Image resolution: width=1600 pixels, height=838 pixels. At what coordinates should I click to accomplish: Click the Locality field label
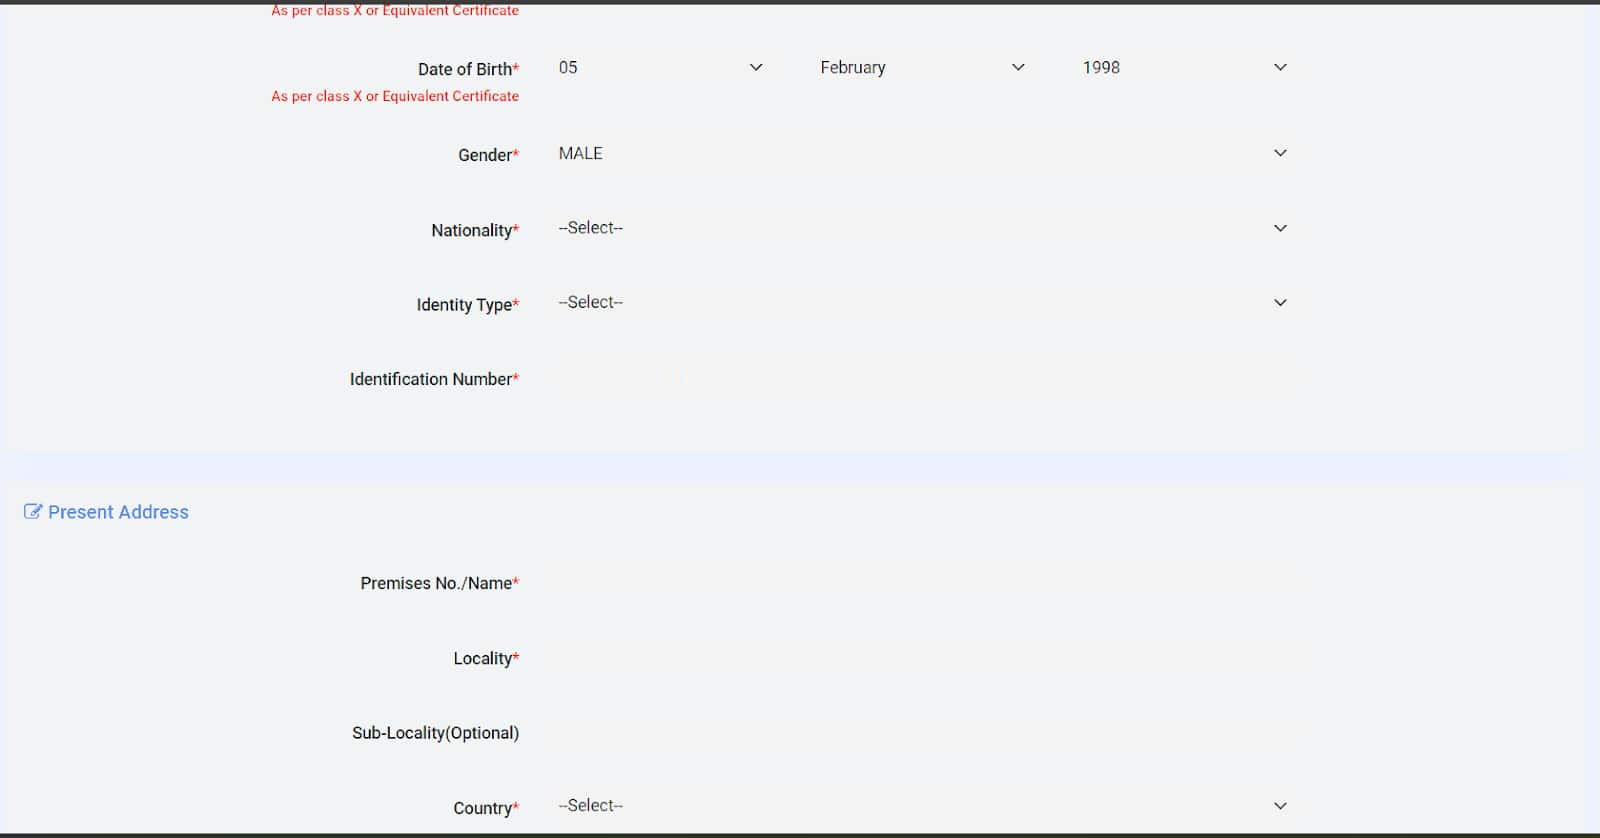(x=486, y=658)
